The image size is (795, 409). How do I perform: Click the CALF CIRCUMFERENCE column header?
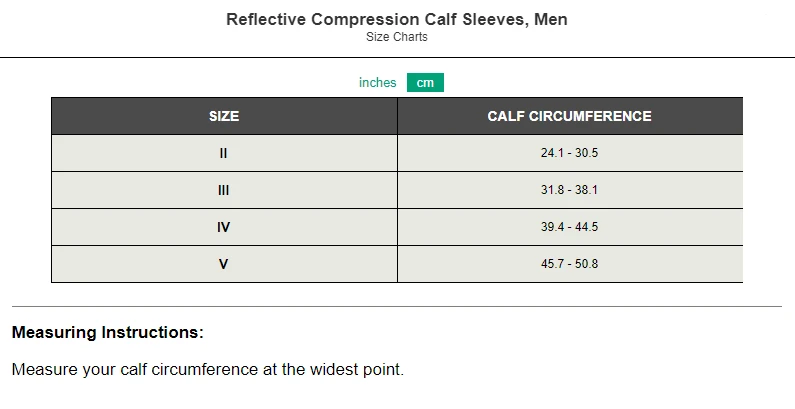[x=569, y=116]
